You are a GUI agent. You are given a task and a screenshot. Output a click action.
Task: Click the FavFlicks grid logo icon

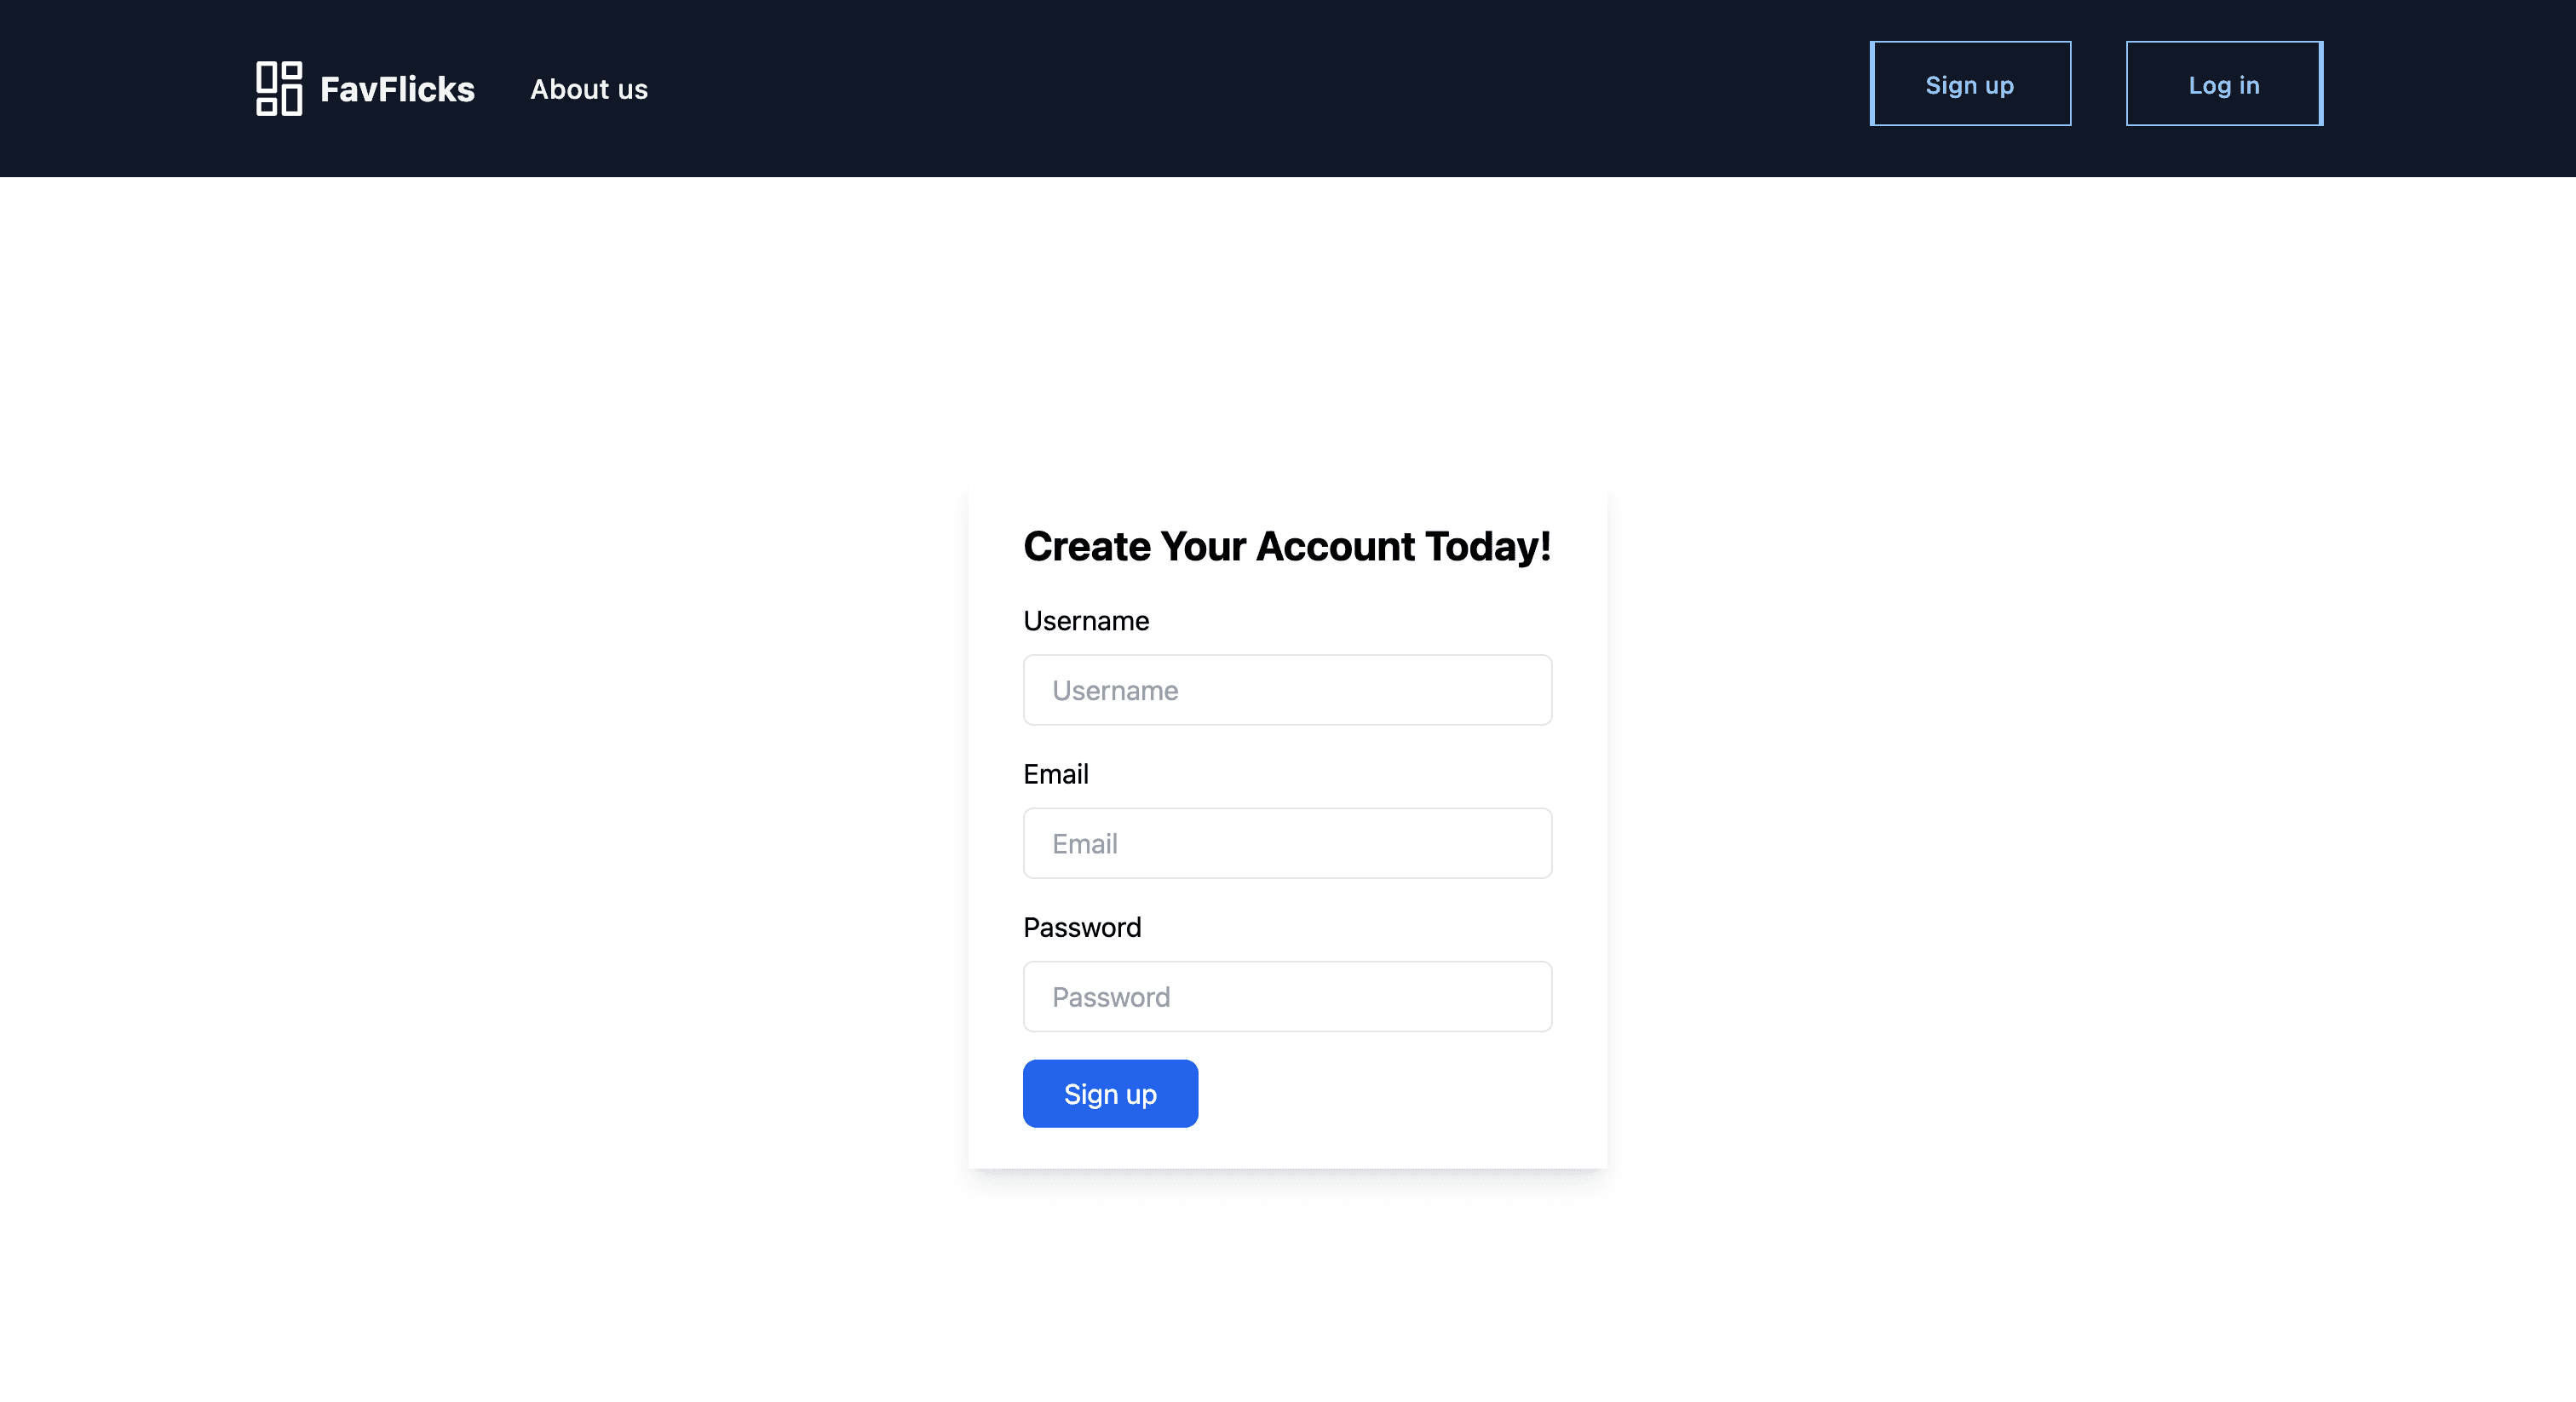point(279,88)
